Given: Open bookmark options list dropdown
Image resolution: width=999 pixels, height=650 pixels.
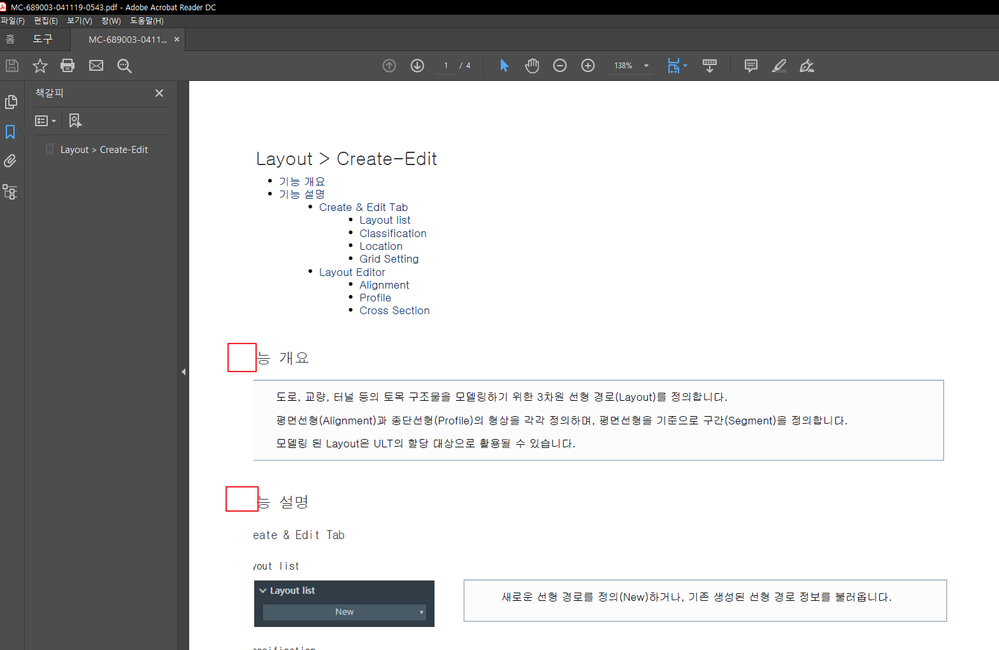Looking at the screenshot, I should click(45, 120).
